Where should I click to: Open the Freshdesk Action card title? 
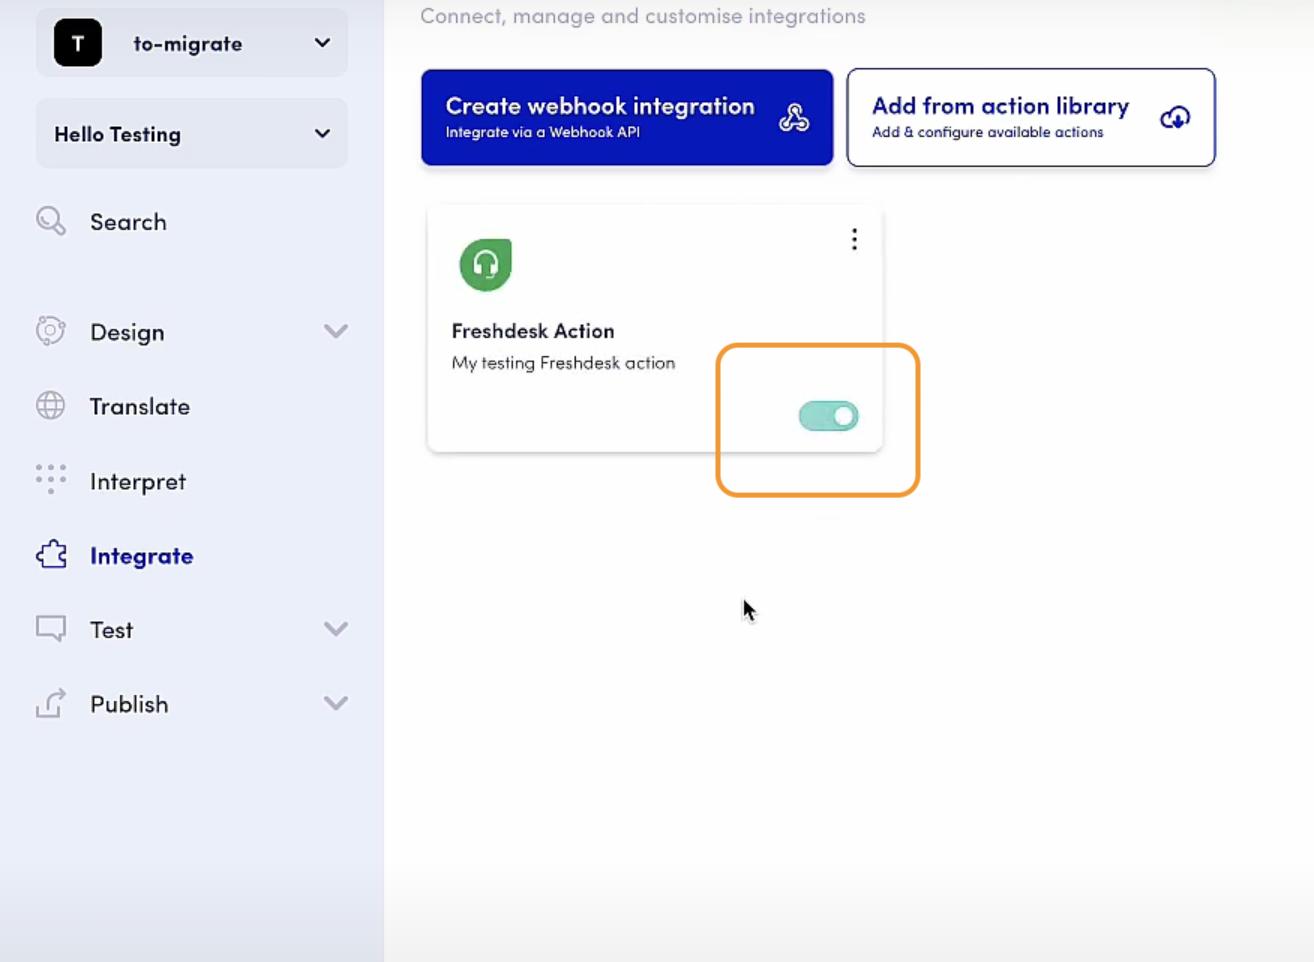[533, 331]
